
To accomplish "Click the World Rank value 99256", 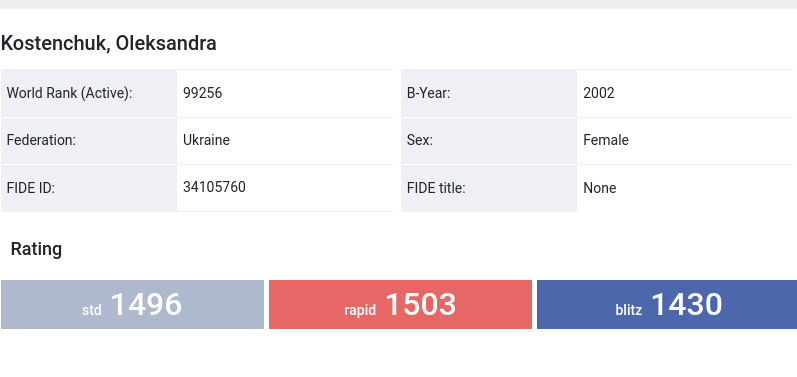I will (203, 93).
